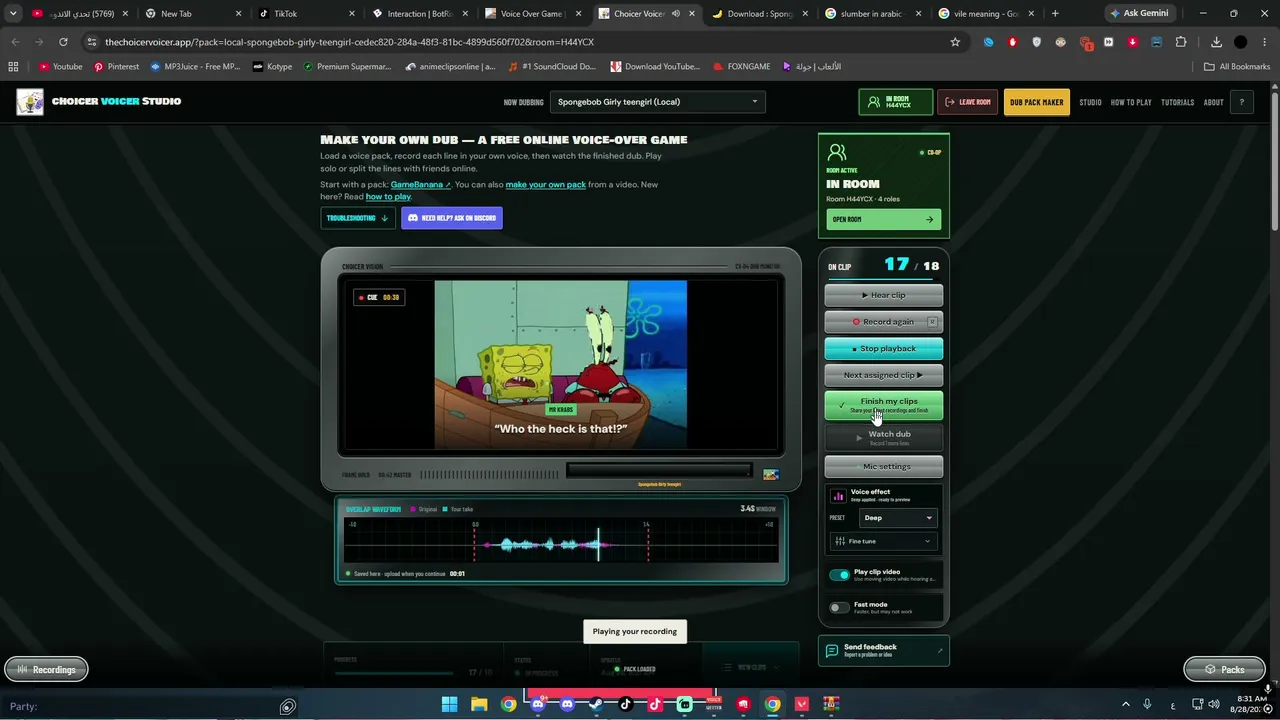Open the Tutorials nav item
This screenshot has width=1280, height=720.
[1178, 102]
